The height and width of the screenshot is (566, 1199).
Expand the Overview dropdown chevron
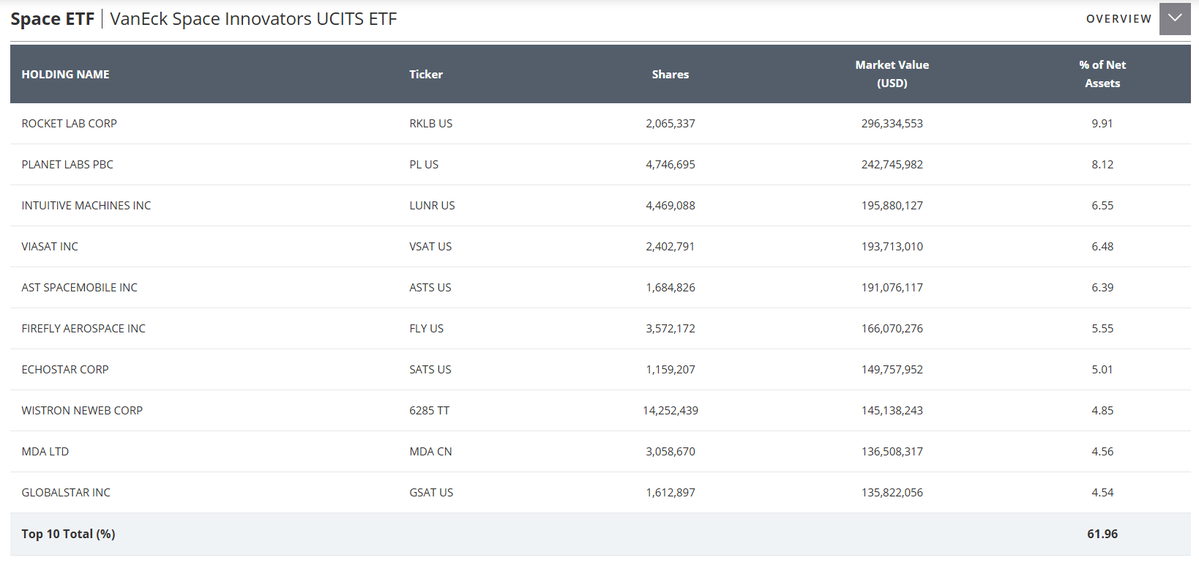click(1175, 19)
